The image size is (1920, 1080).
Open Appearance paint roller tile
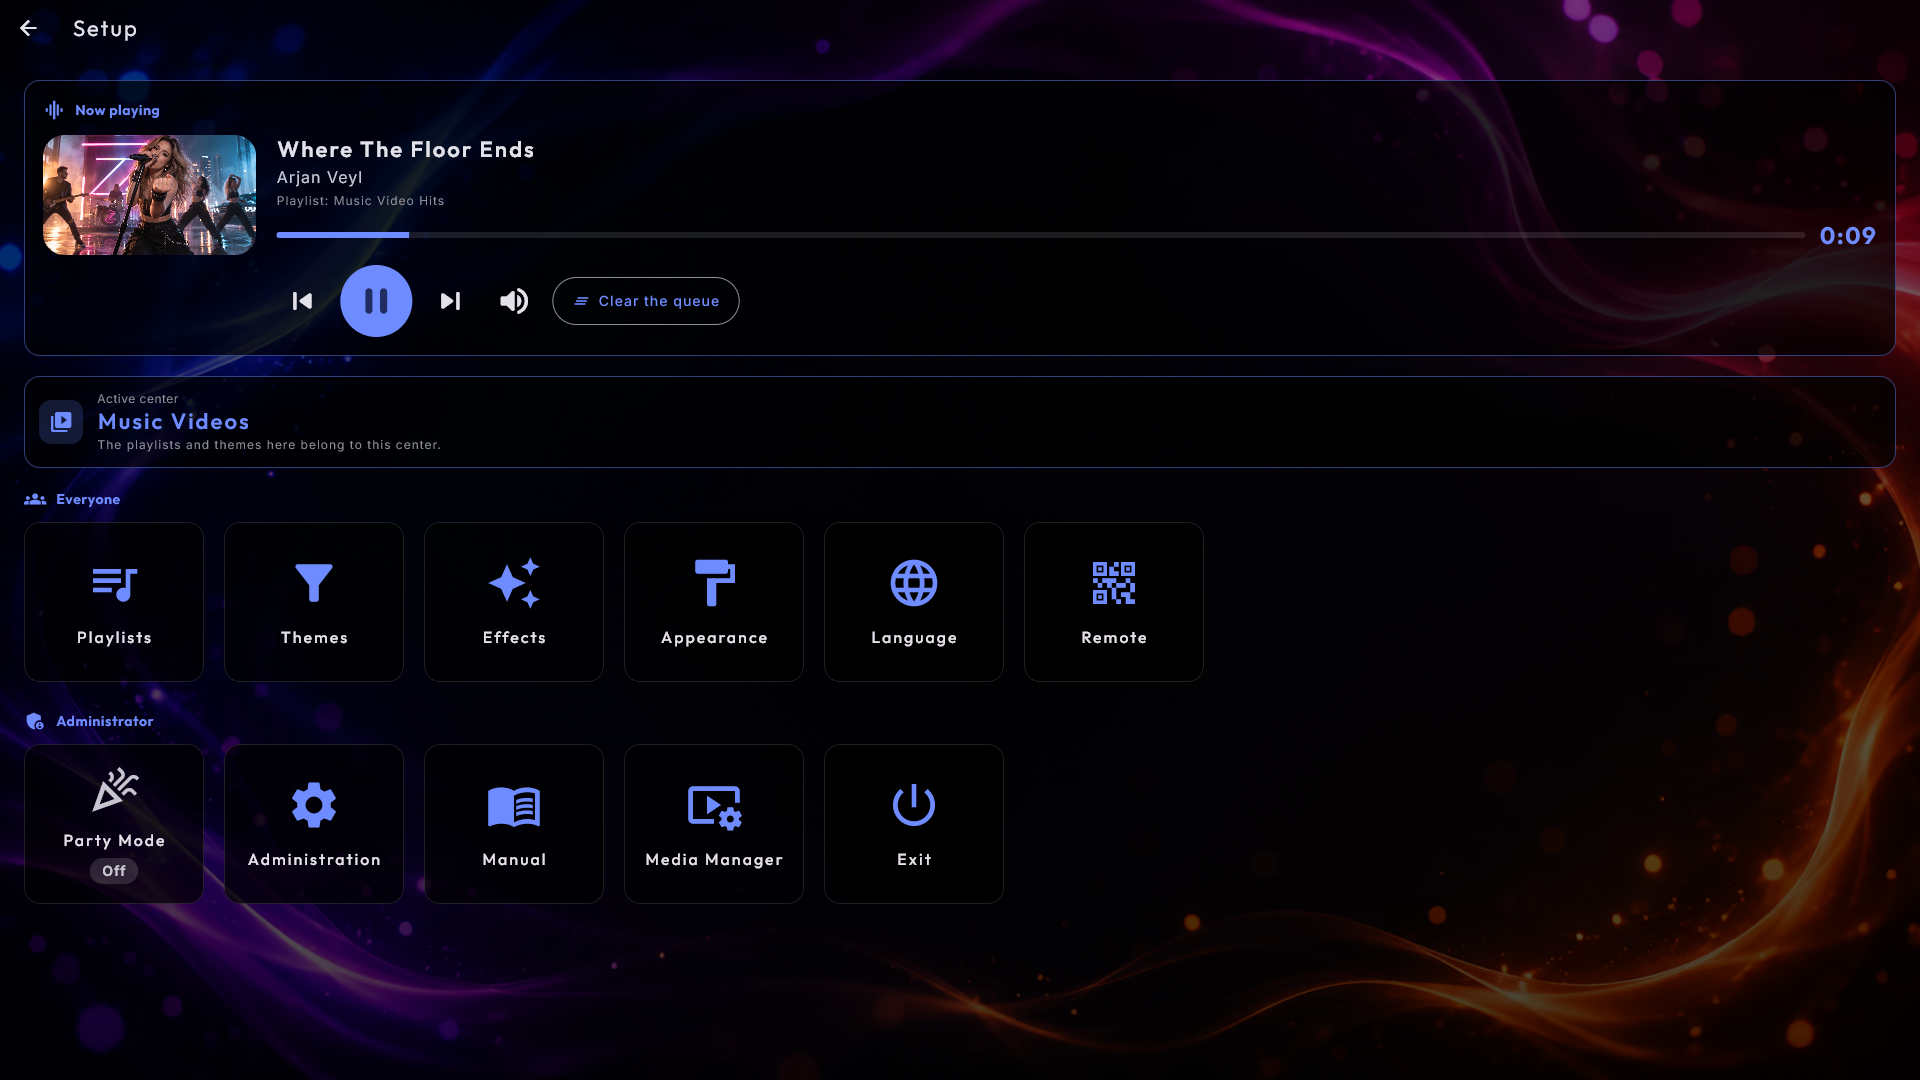[x=714, y=602]
